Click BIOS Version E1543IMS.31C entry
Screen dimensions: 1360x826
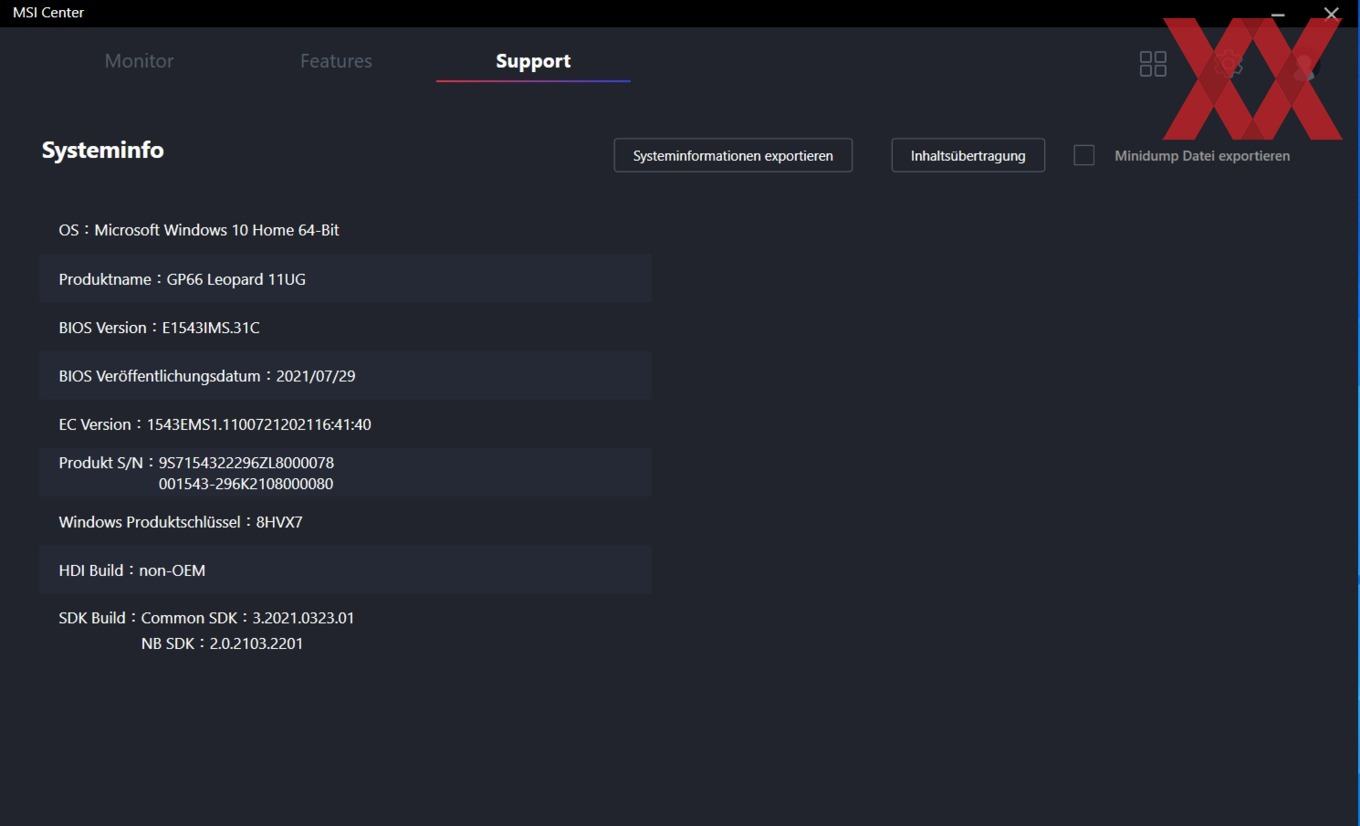pyautogui.click(x=346, y=327)
